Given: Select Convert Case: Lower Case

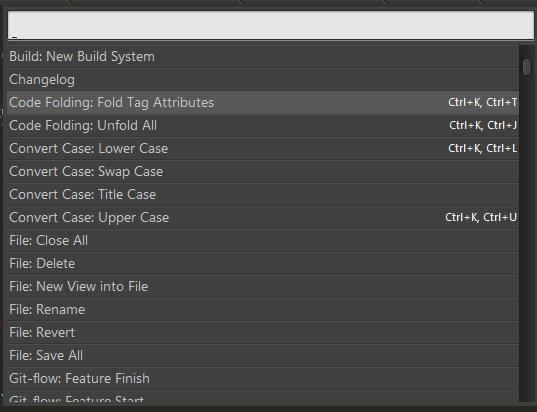Looking at the screenshot, I should pyautogui.click(x=263, y=148).
